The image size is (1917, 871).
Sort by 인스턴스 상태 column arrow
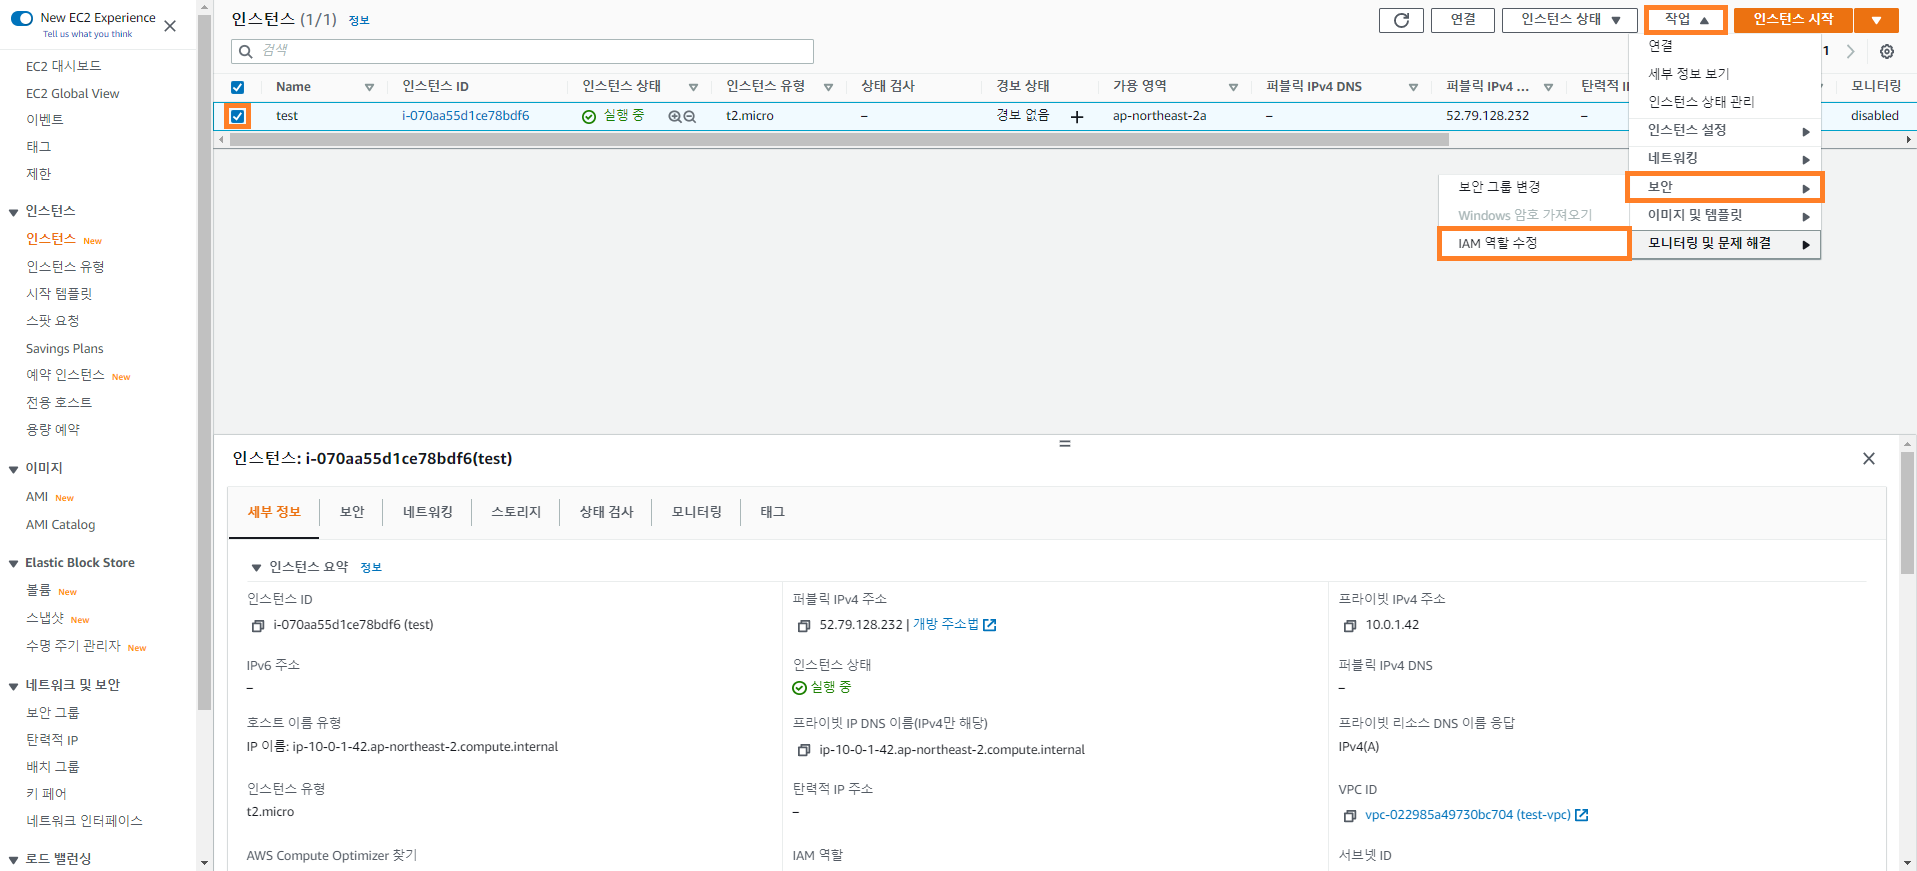pyautogui.click(x=693, y=88)
